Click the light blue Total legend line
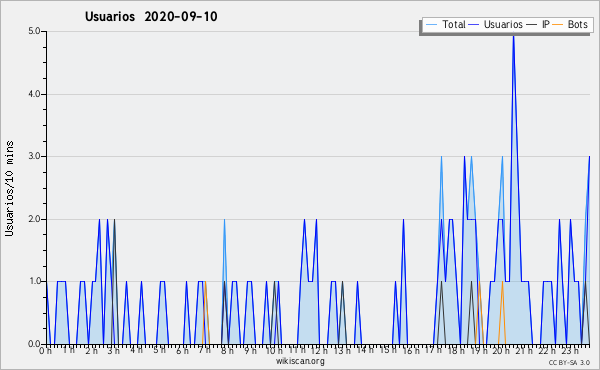Image resolution: width=600 pixels, height=370 pixels. (431, 25)
